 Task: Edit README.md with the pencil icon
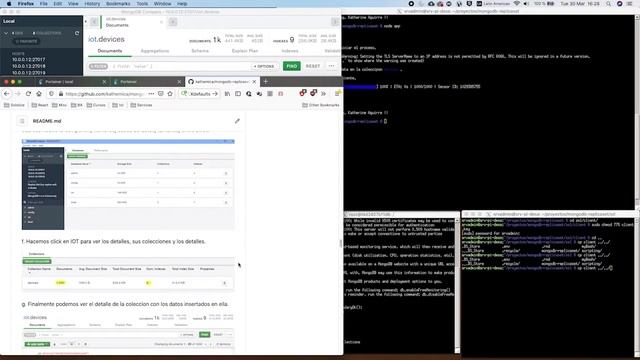[237, 121]
